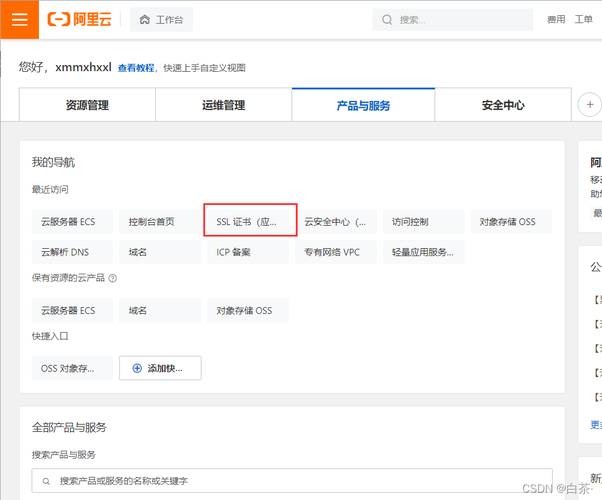Open the ICP 备案 shortcut

point(248,252)
